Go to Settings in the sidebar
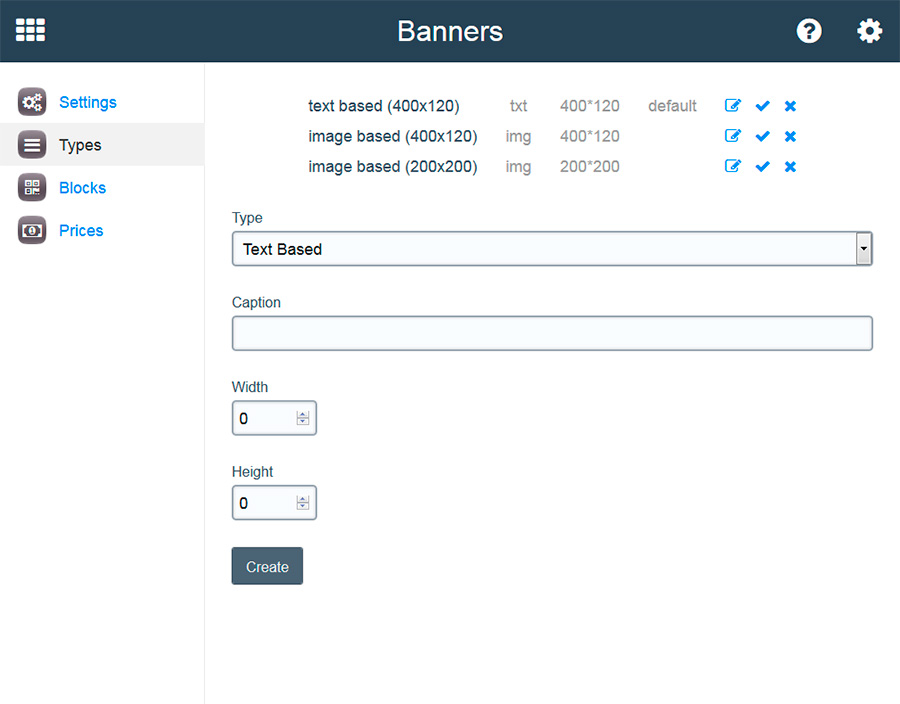Image resolution: width=900 pixels, height=704 pixels. pyautogui.click(x=87, y=102)
